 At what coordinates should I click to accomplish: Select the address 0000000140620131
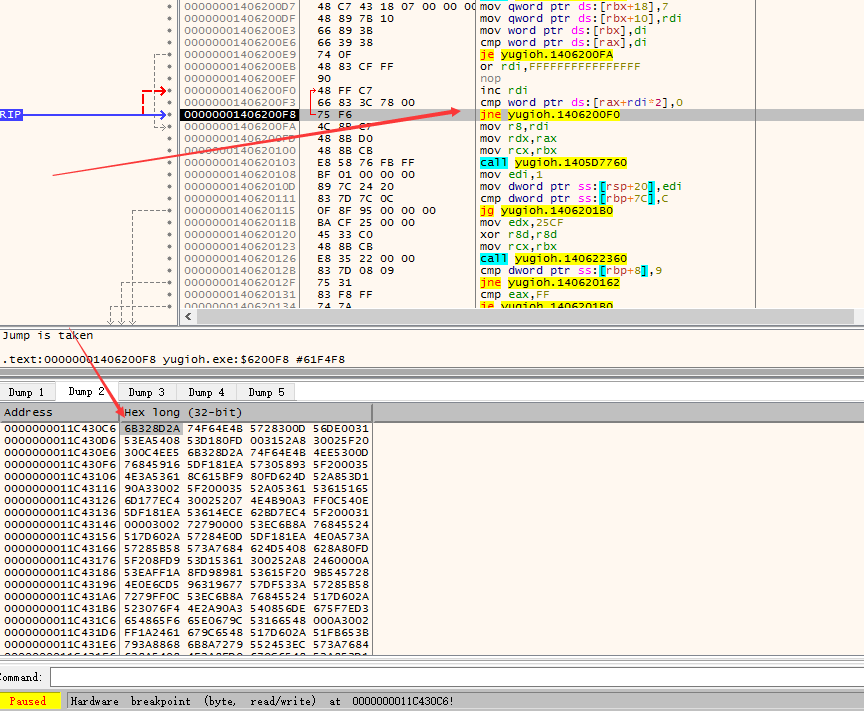(240, 294)
